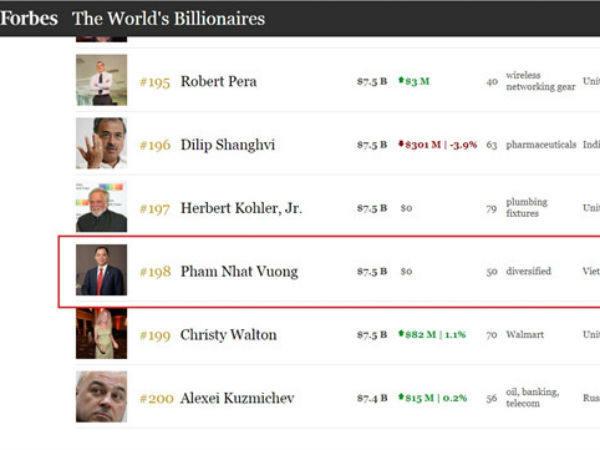Open Pham Nhat Vuong's profile photo
Viewport: 600px width, 450px height.
pos(101,270)
